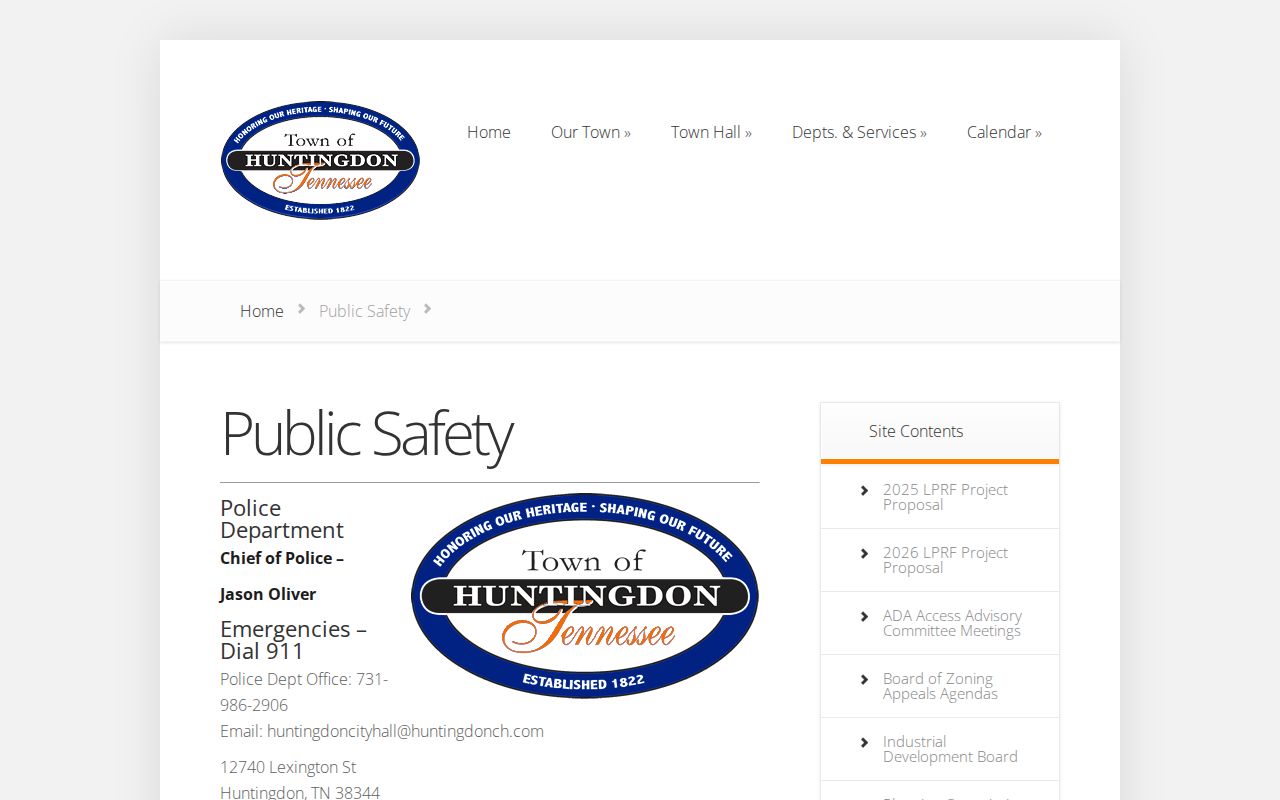Click the Police Dept Office phone number

304,692
